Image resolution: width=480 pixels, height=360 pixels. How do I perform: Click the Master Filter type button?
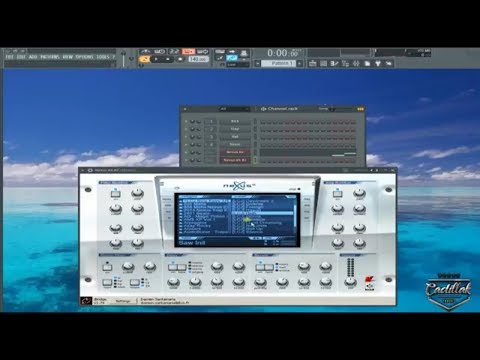pos(107,283)
